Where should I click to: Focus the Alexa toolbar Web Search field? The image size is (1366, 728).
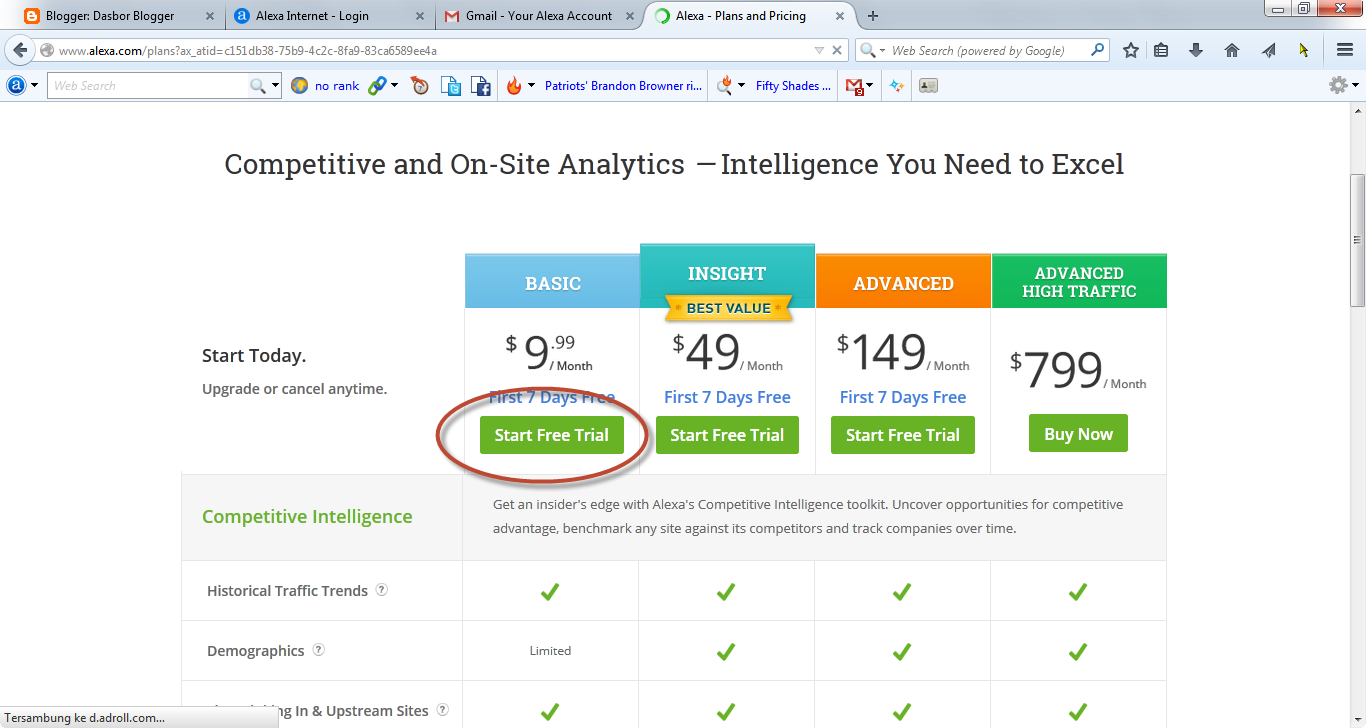pos(147,86)
